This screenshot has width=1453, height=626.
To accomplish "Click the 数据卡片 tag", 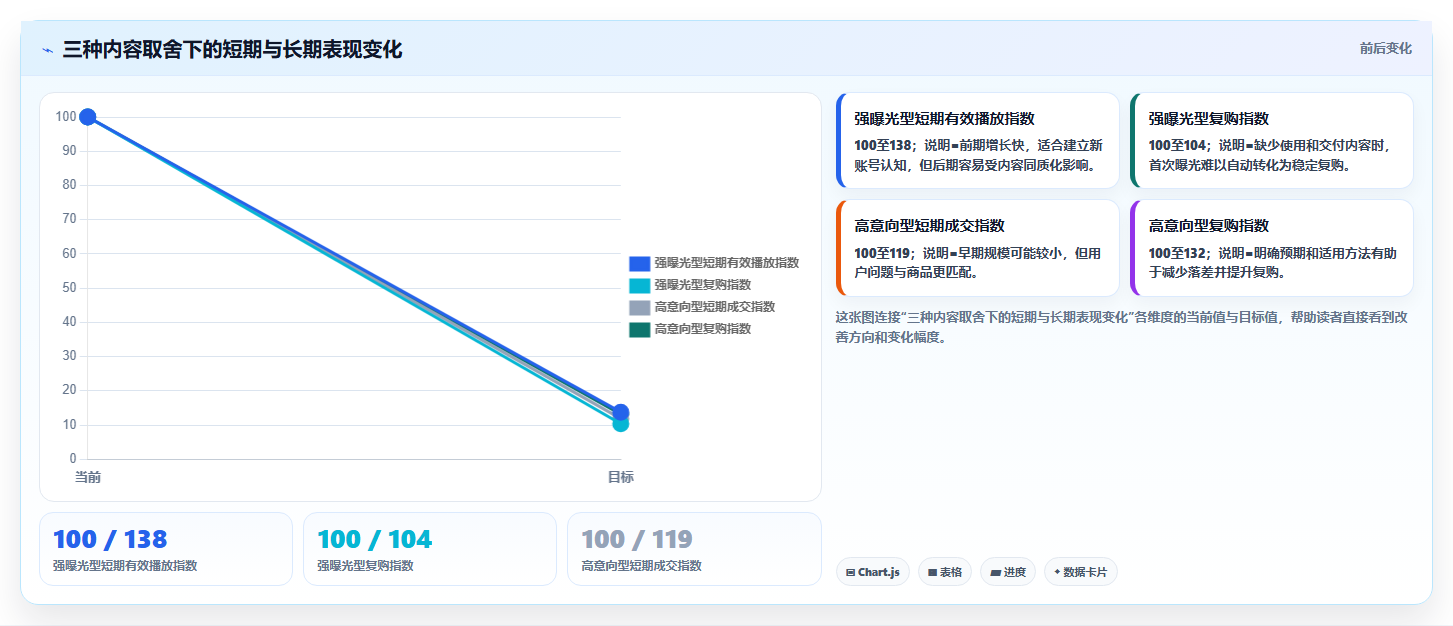I will point(1080,572).
